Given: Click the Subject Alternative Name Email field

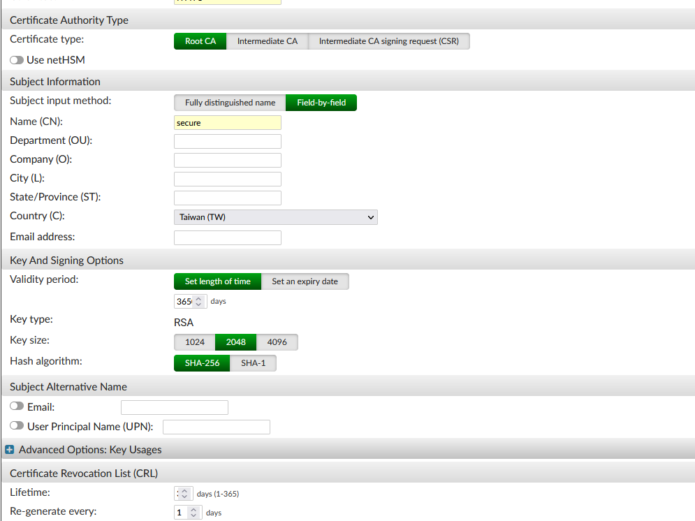Looking at the screenshot, I should pos(175,407).
